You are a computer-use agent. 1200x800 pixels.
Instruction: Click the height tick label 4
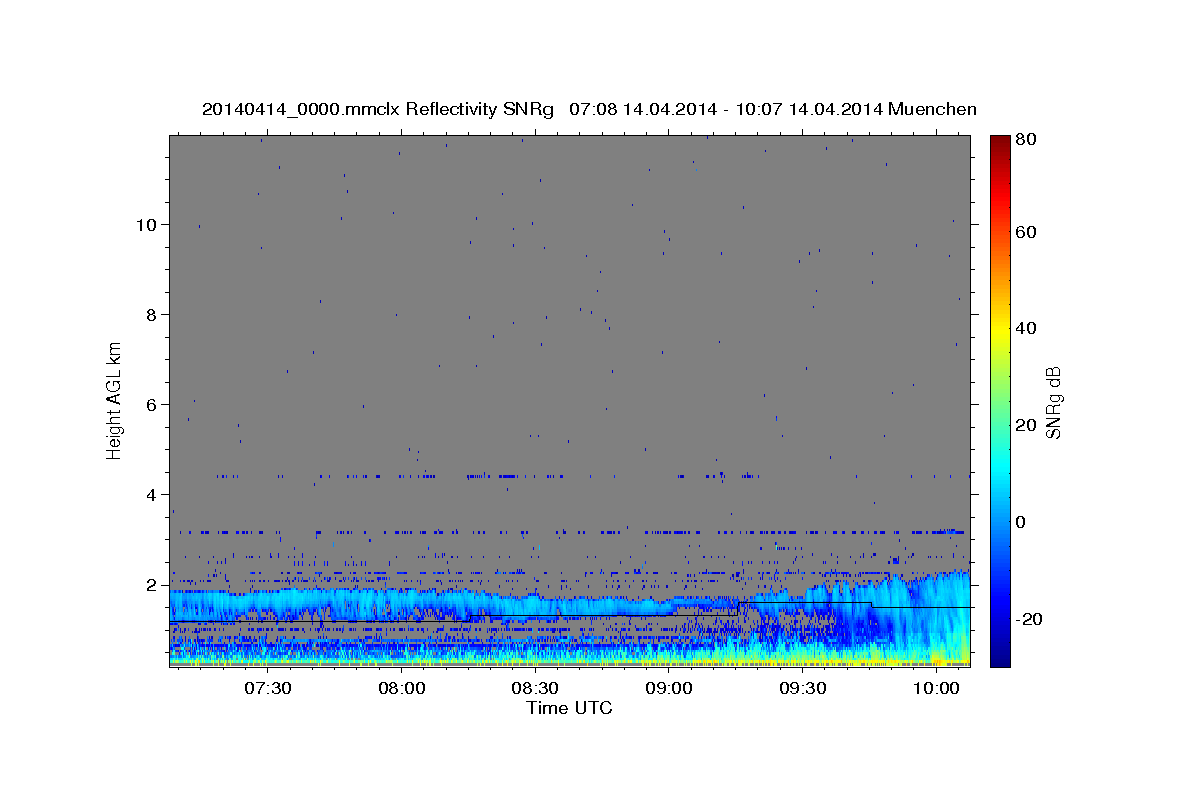150,494
